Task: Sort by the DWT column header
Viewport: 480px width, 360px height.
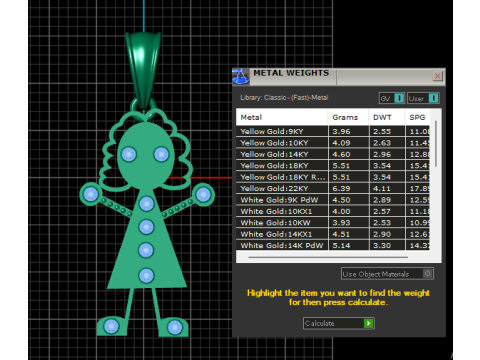Action: pyautogui.click(x=387, y=117)
